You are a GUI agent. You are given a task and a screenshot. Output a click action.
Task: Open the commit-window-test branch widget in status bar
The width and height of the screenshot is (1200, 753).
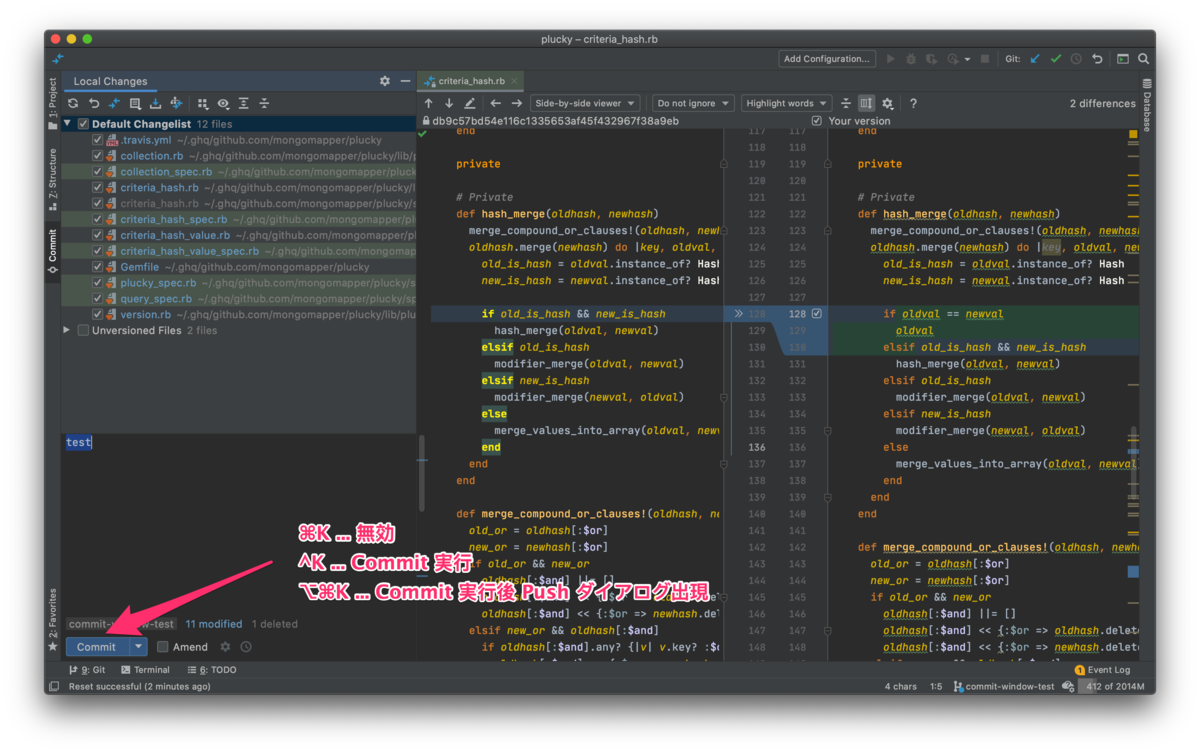pos(1004,686)
